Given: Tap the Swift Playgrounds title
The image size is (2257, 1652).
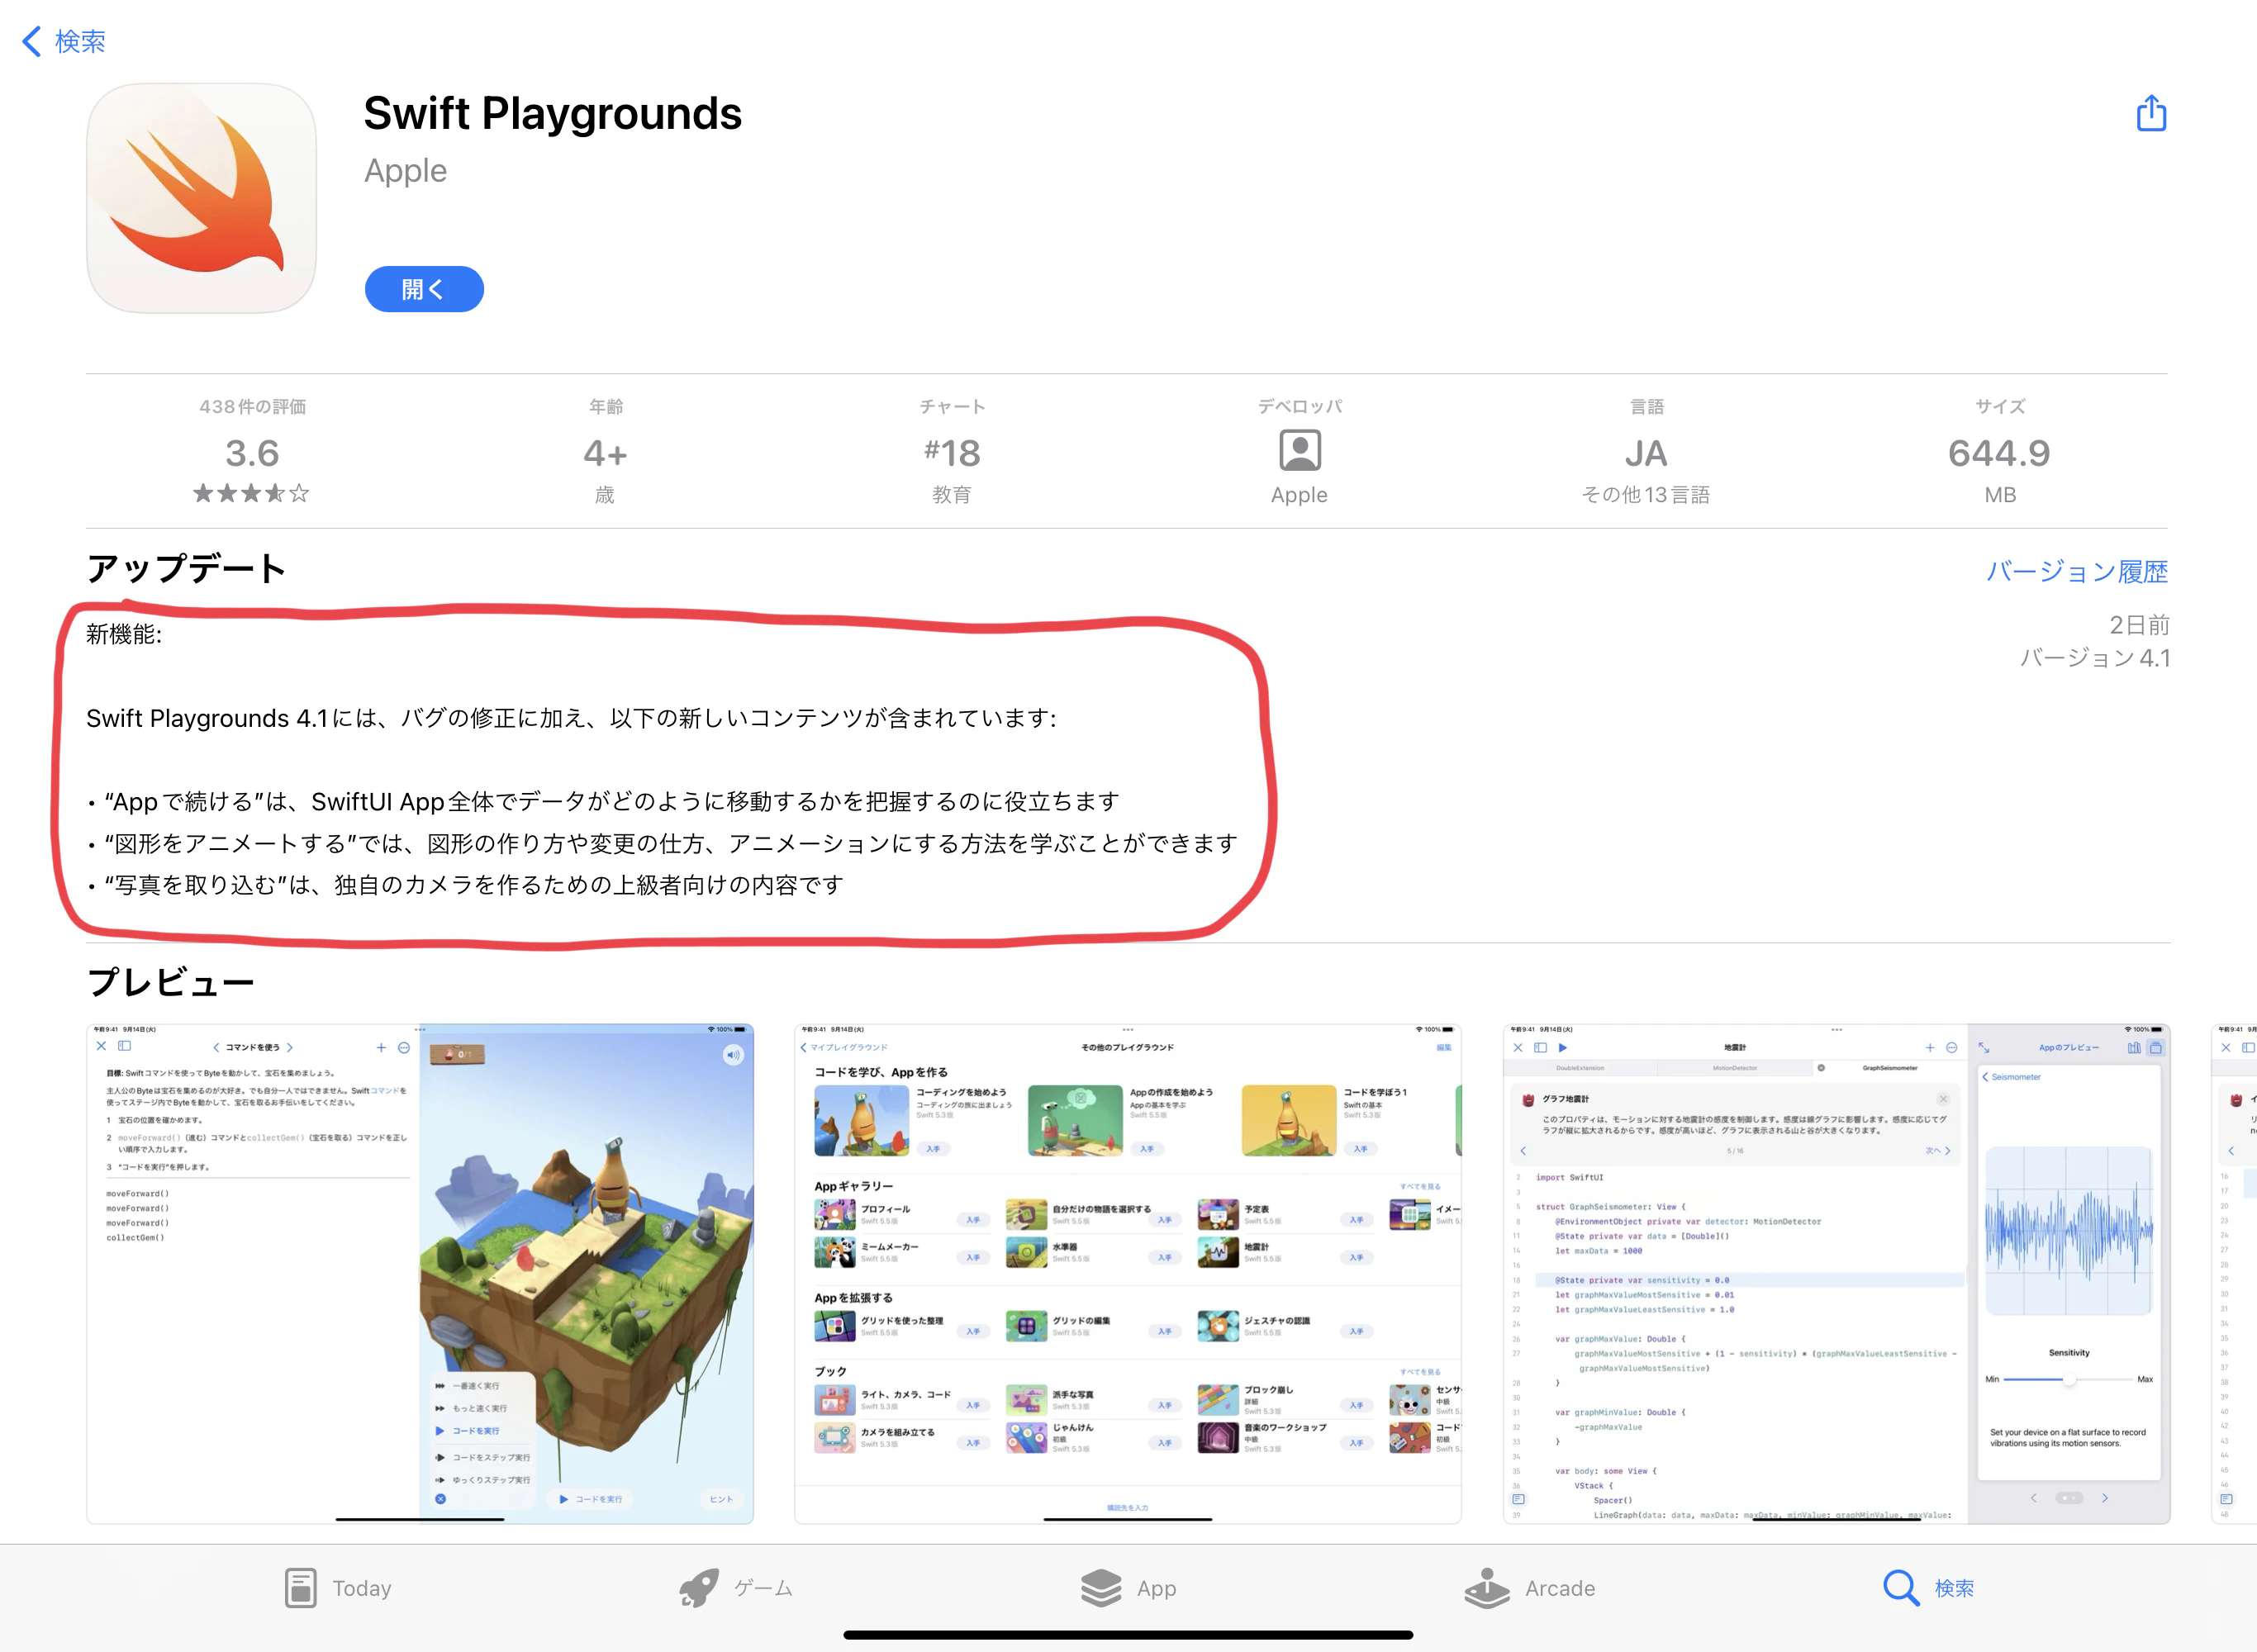Looking at the screenshot, I should (552, 113).
